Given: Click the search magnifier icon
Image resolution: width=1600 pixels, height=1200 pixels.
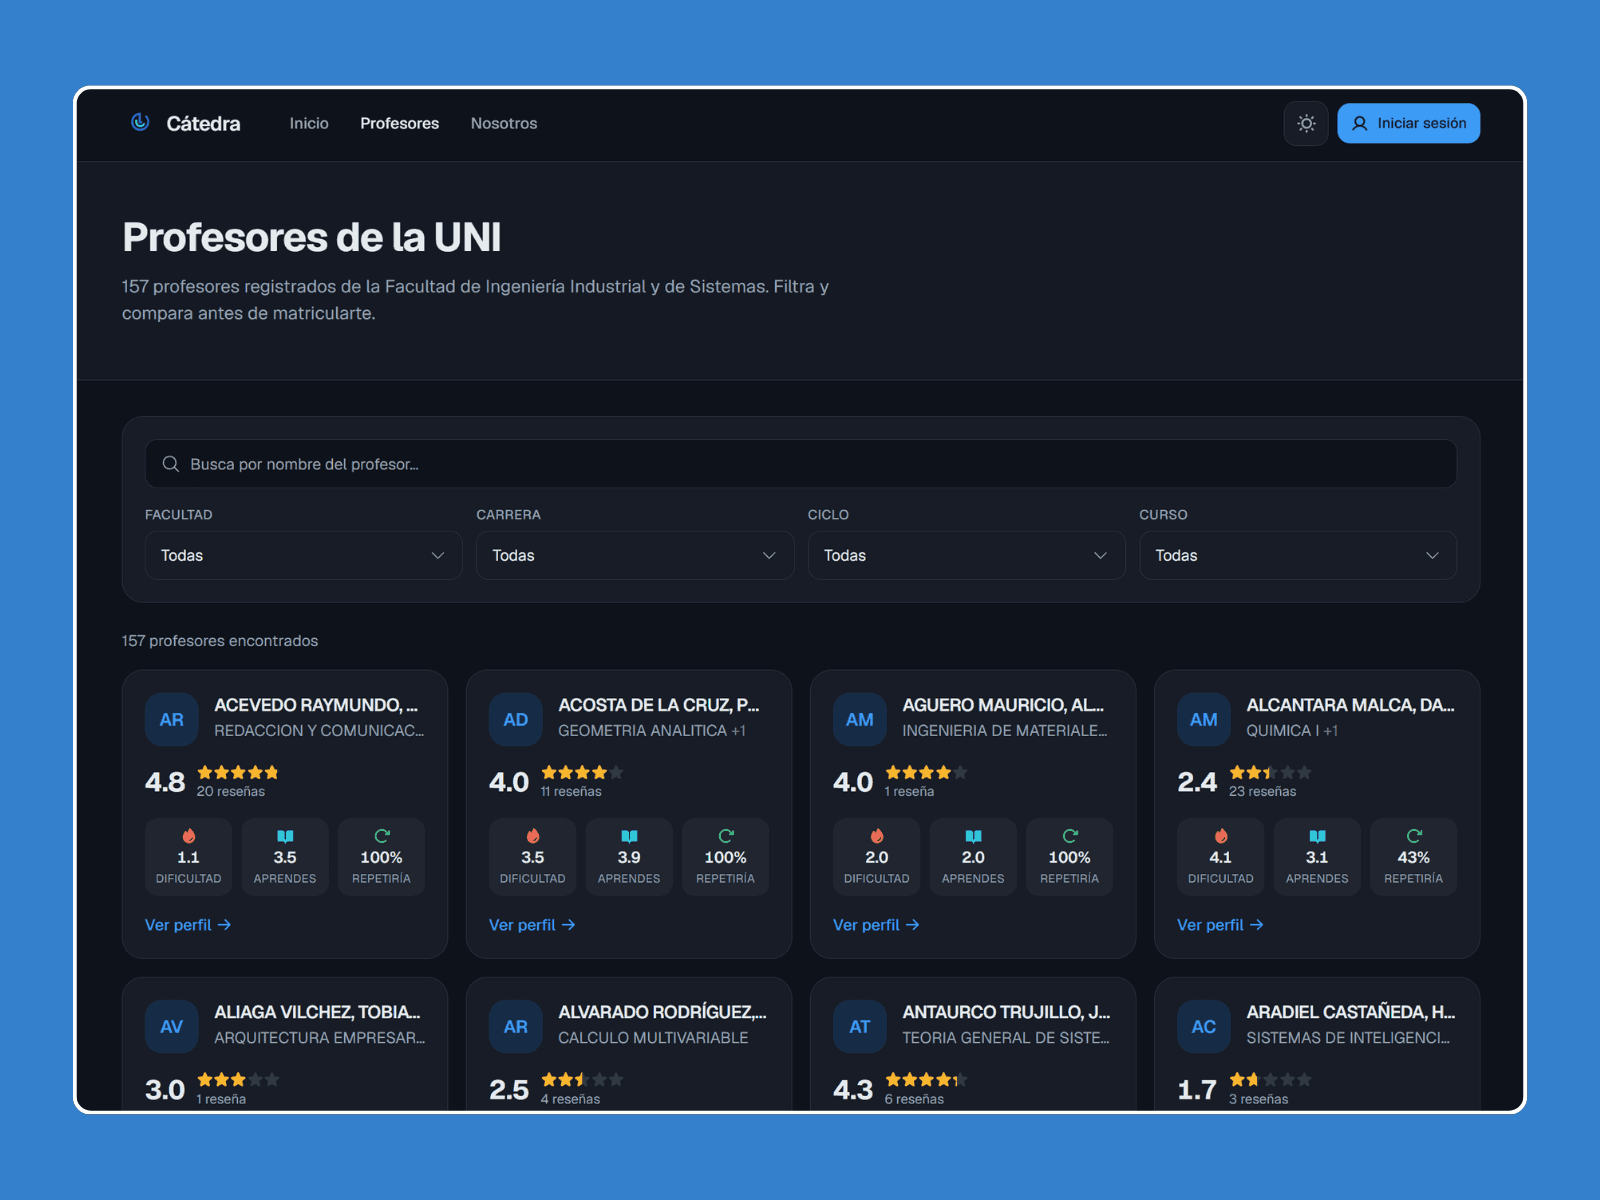Looking at the screenshot, I should click(x=171, y=464).
